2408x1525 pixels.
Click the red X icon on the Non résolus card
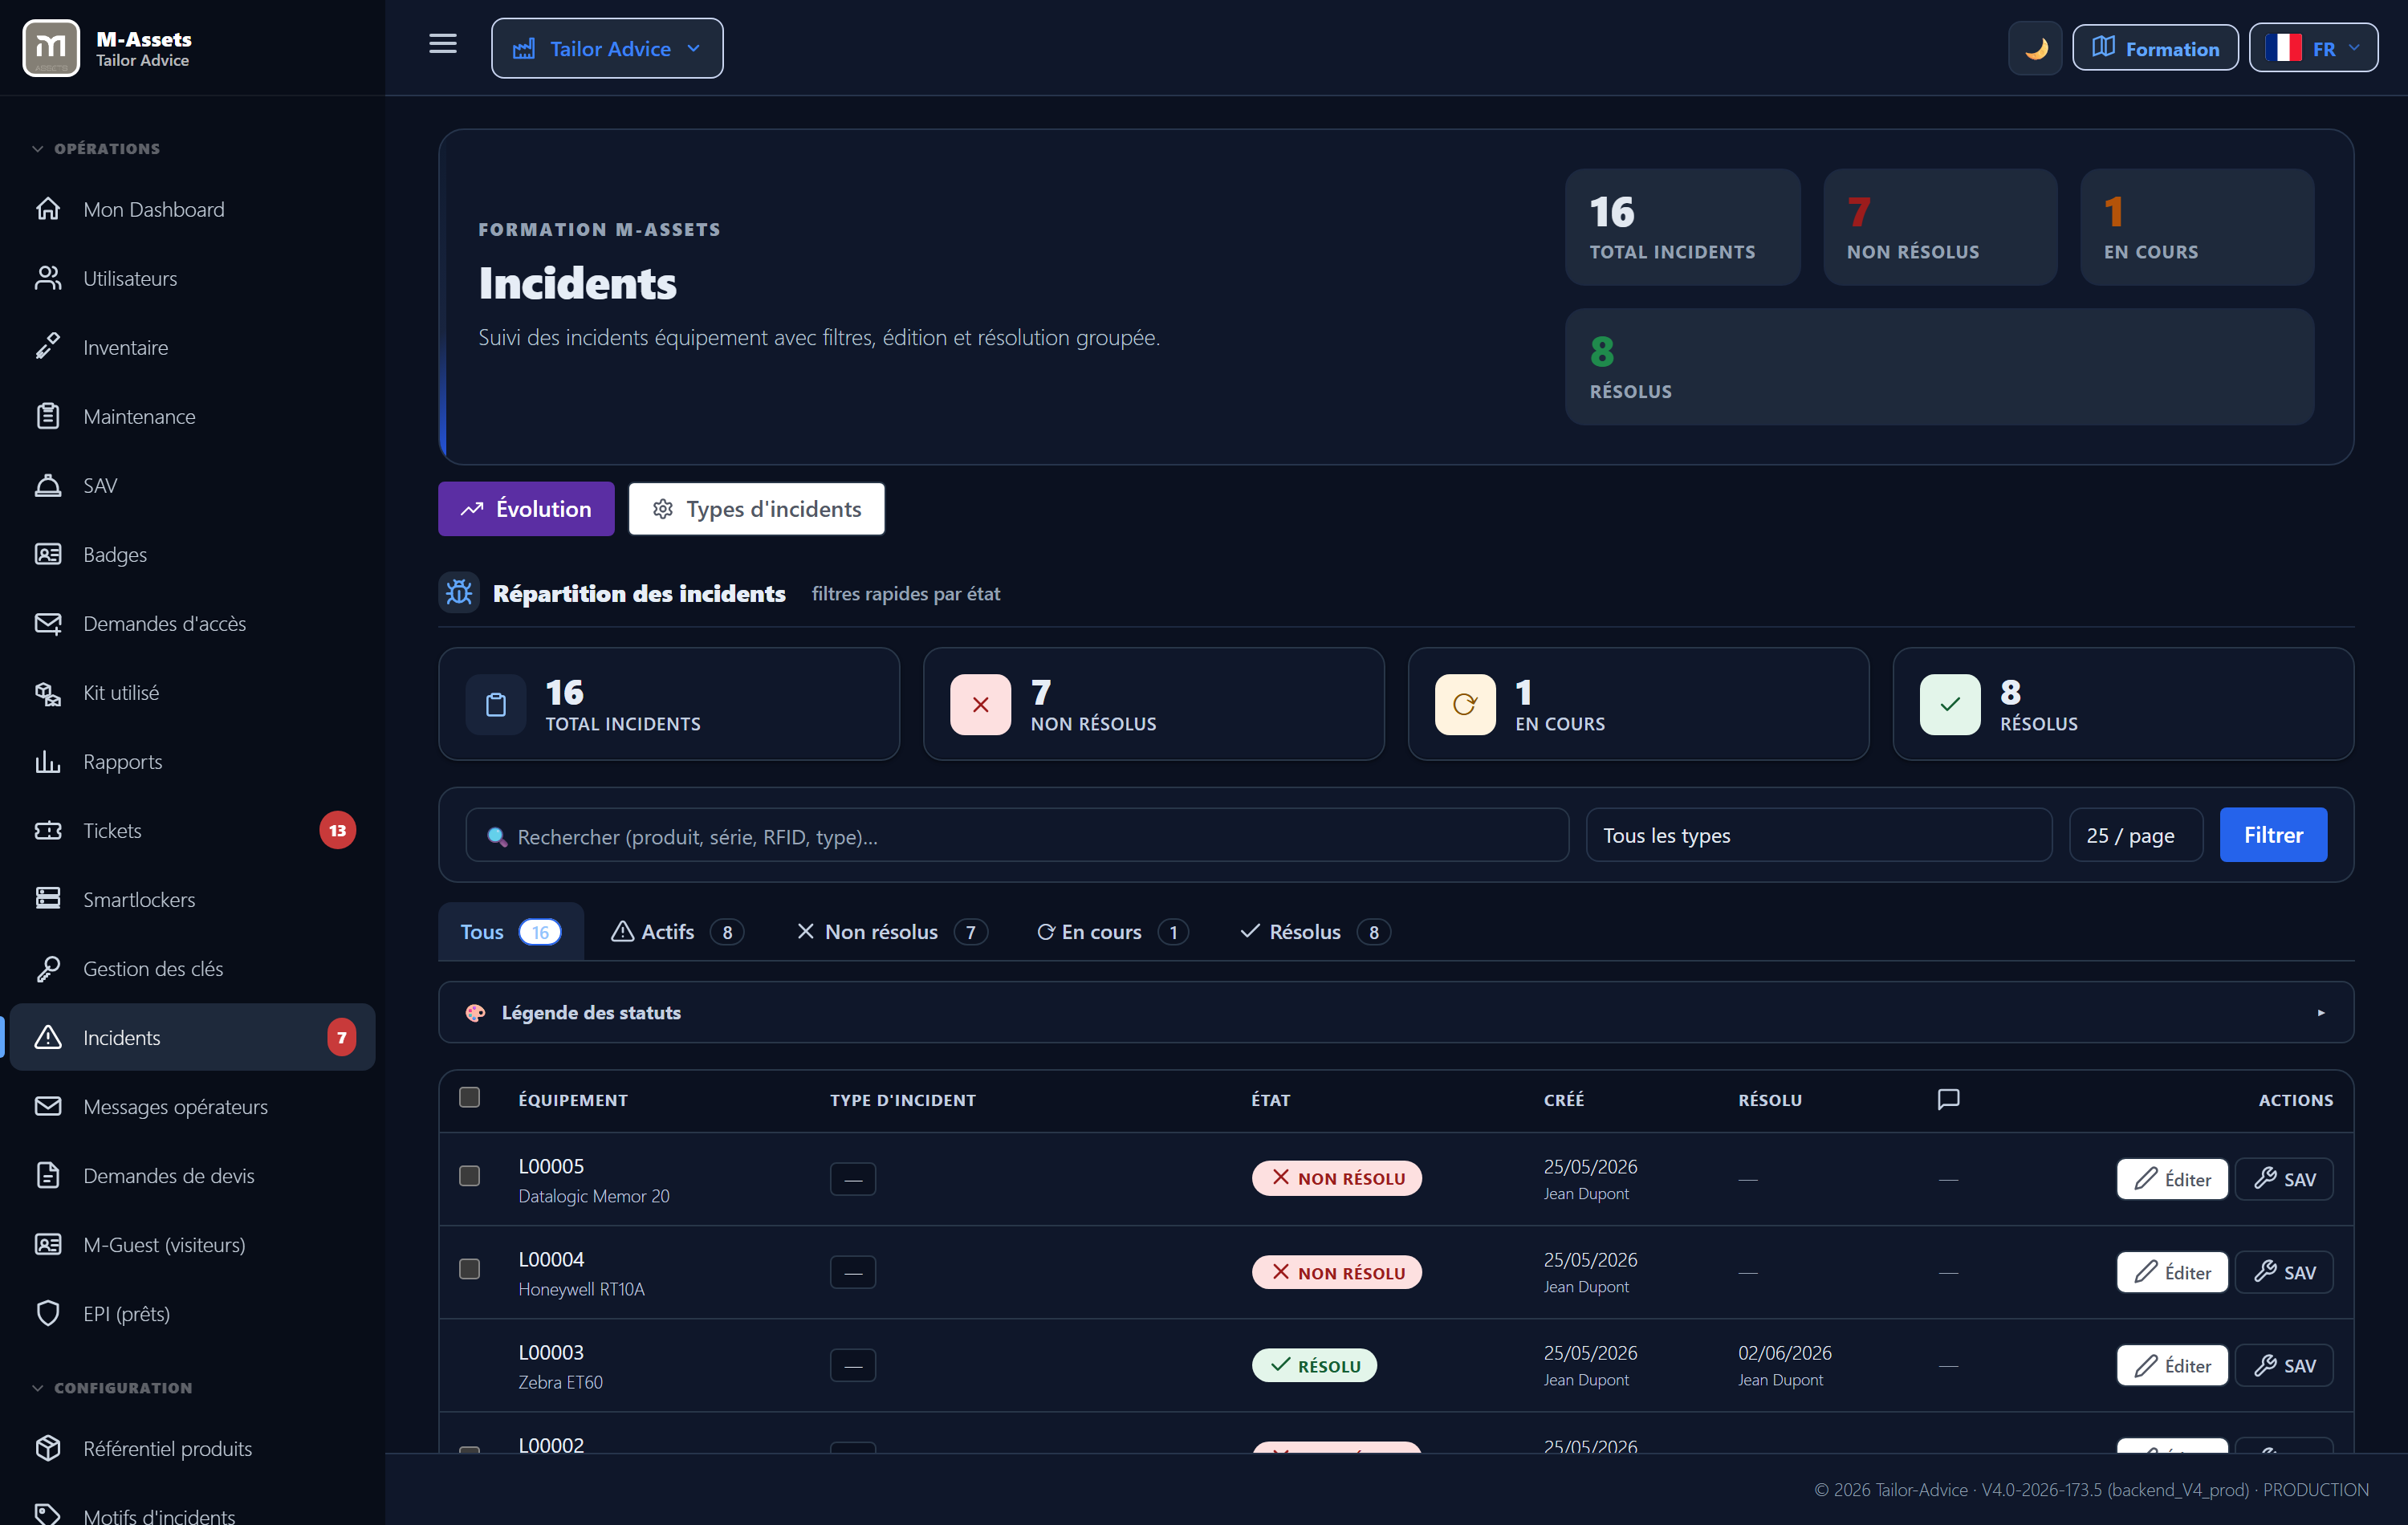(x=980, y=704)
